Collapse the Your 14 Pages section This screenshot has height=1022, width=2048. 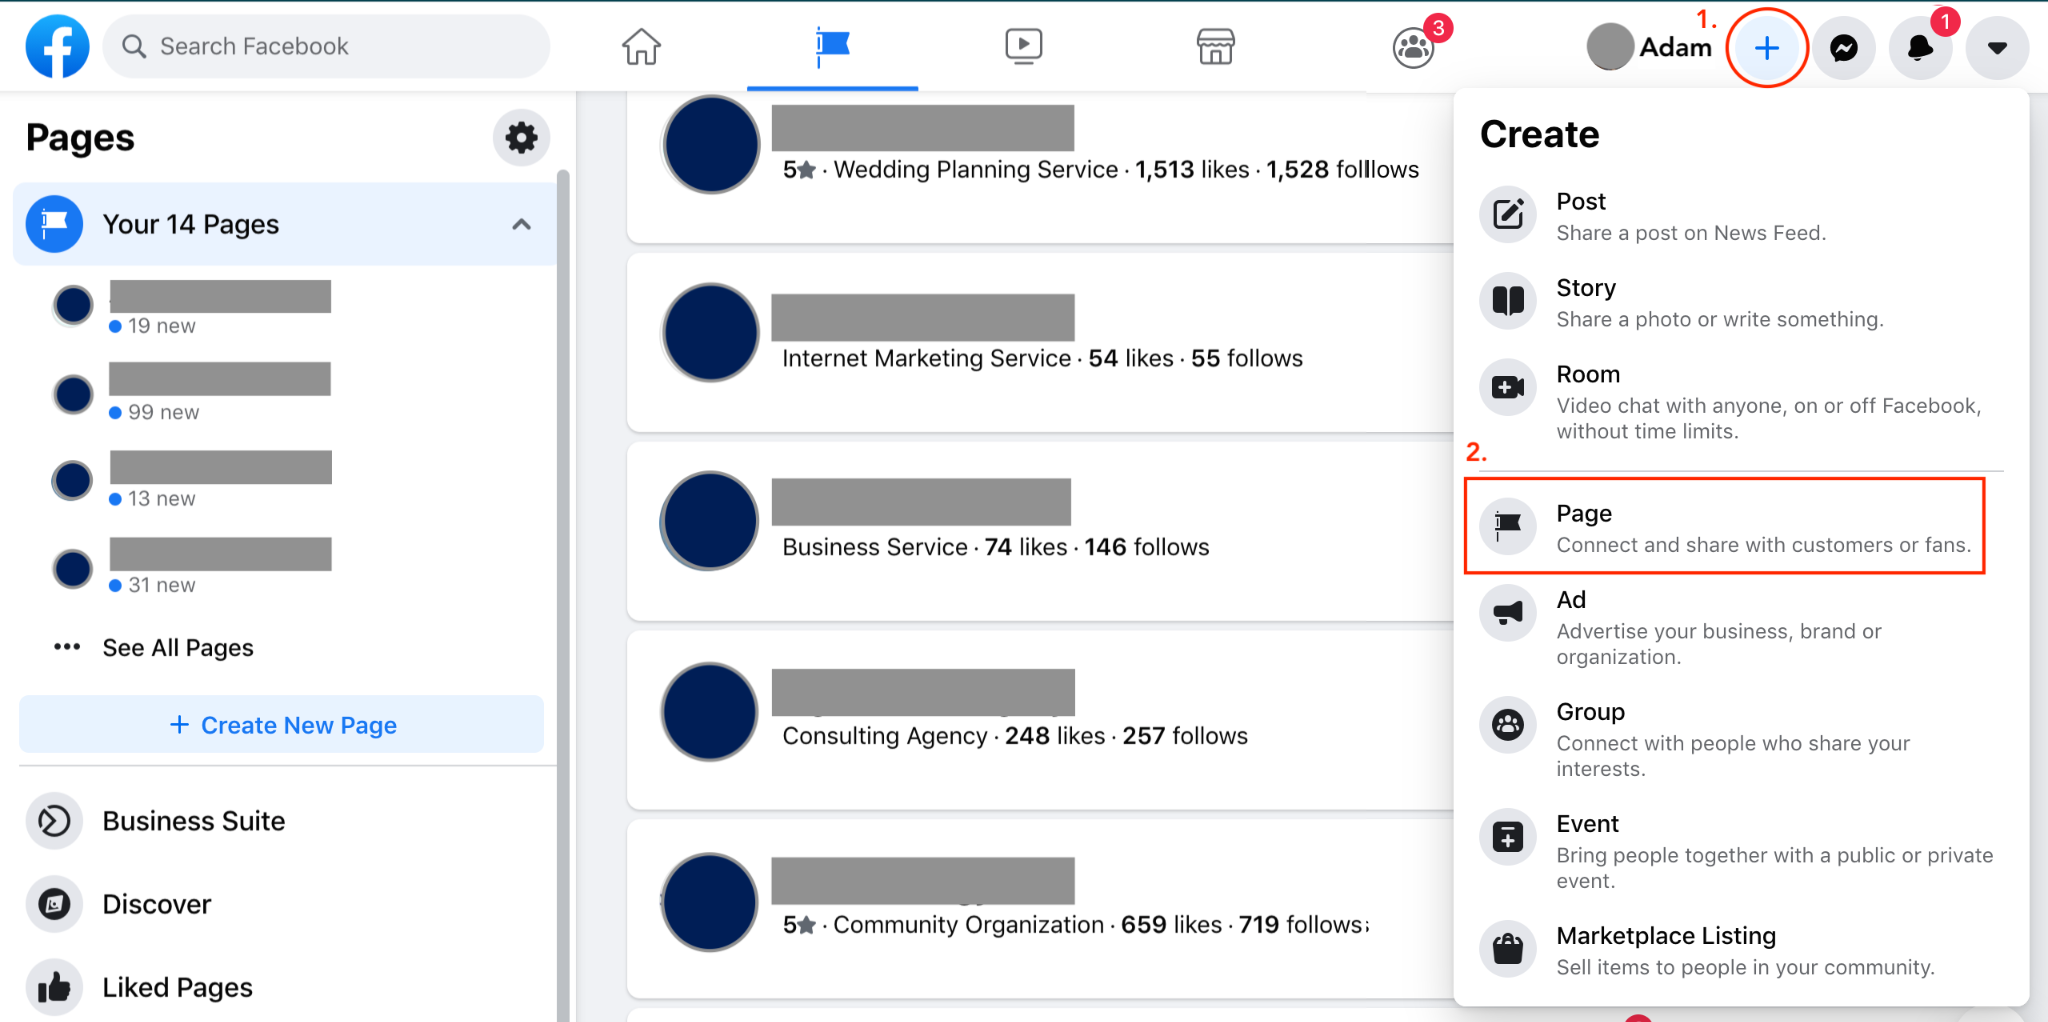pos(521,224)
